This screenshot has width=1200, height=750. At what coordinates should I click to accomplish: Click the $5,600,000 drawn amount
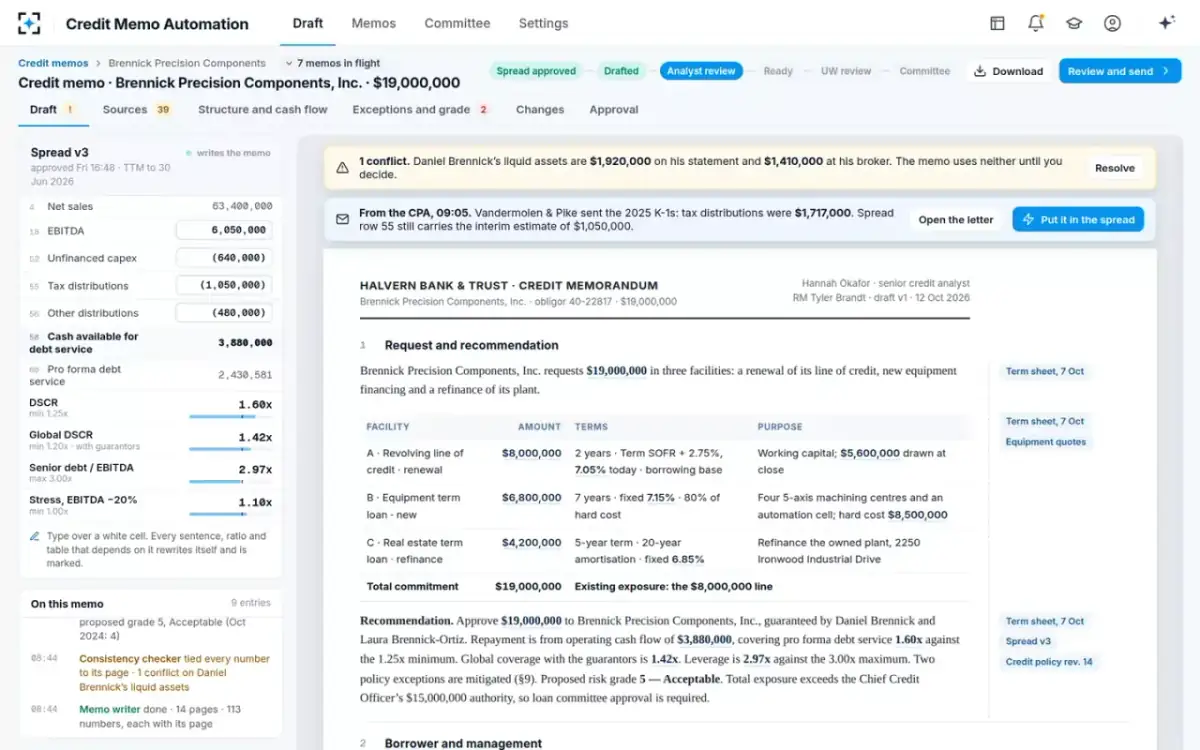point(869,453)
